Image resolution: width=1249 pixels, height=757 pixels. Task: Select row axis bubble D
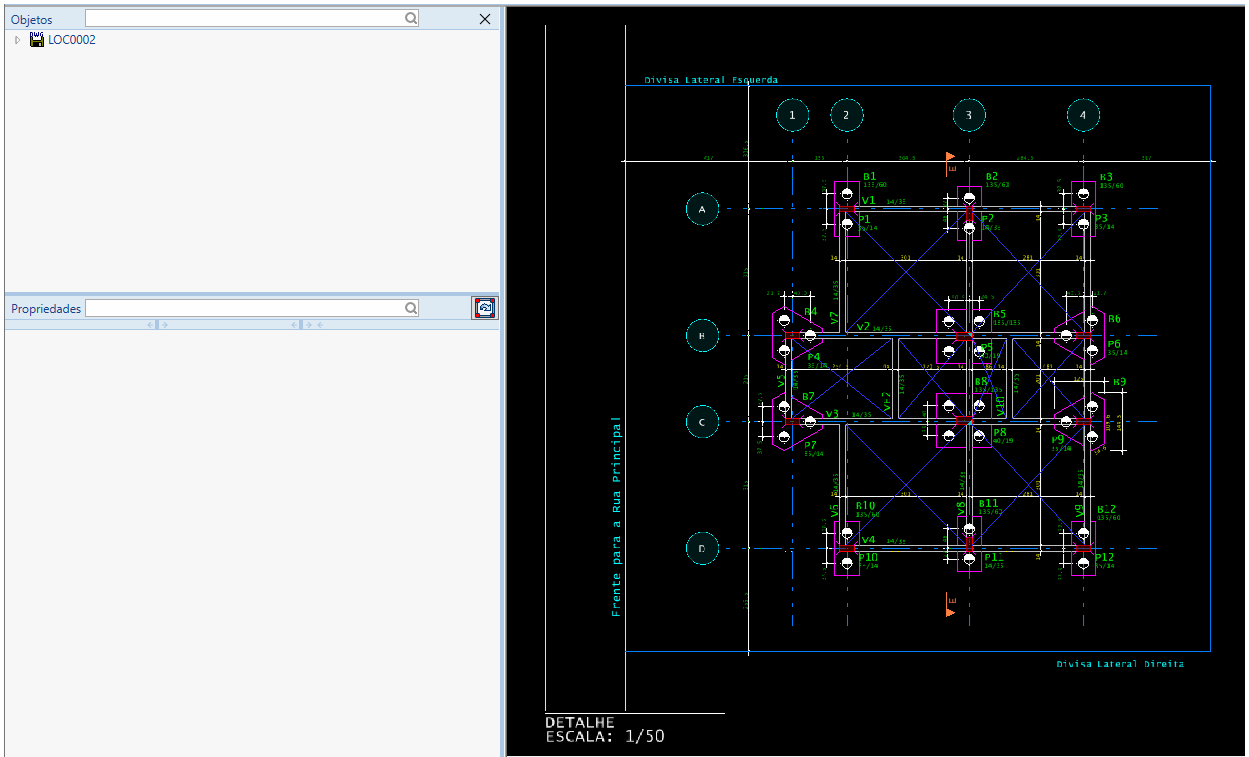point(702,548)
